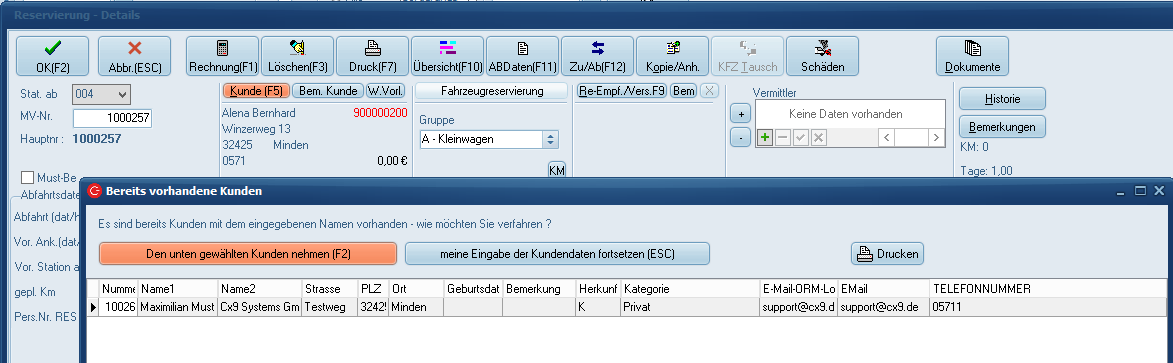Click page field between Vermittler navigator arrows

[911, 138]
